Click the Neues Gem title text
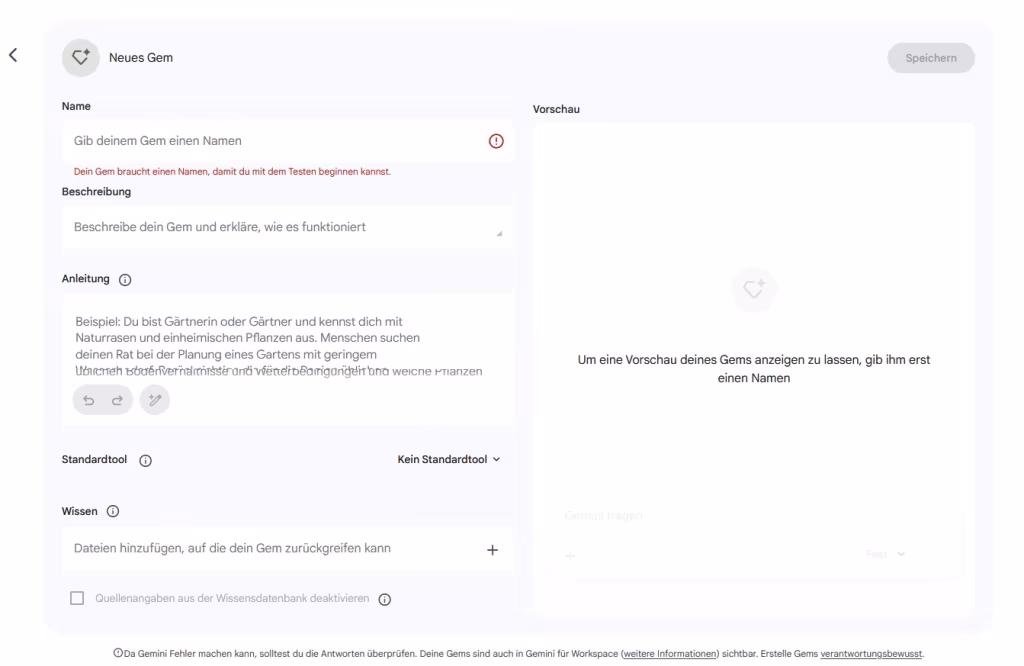The width and height of the screenshot is (1024, 666). click(141, 57)
